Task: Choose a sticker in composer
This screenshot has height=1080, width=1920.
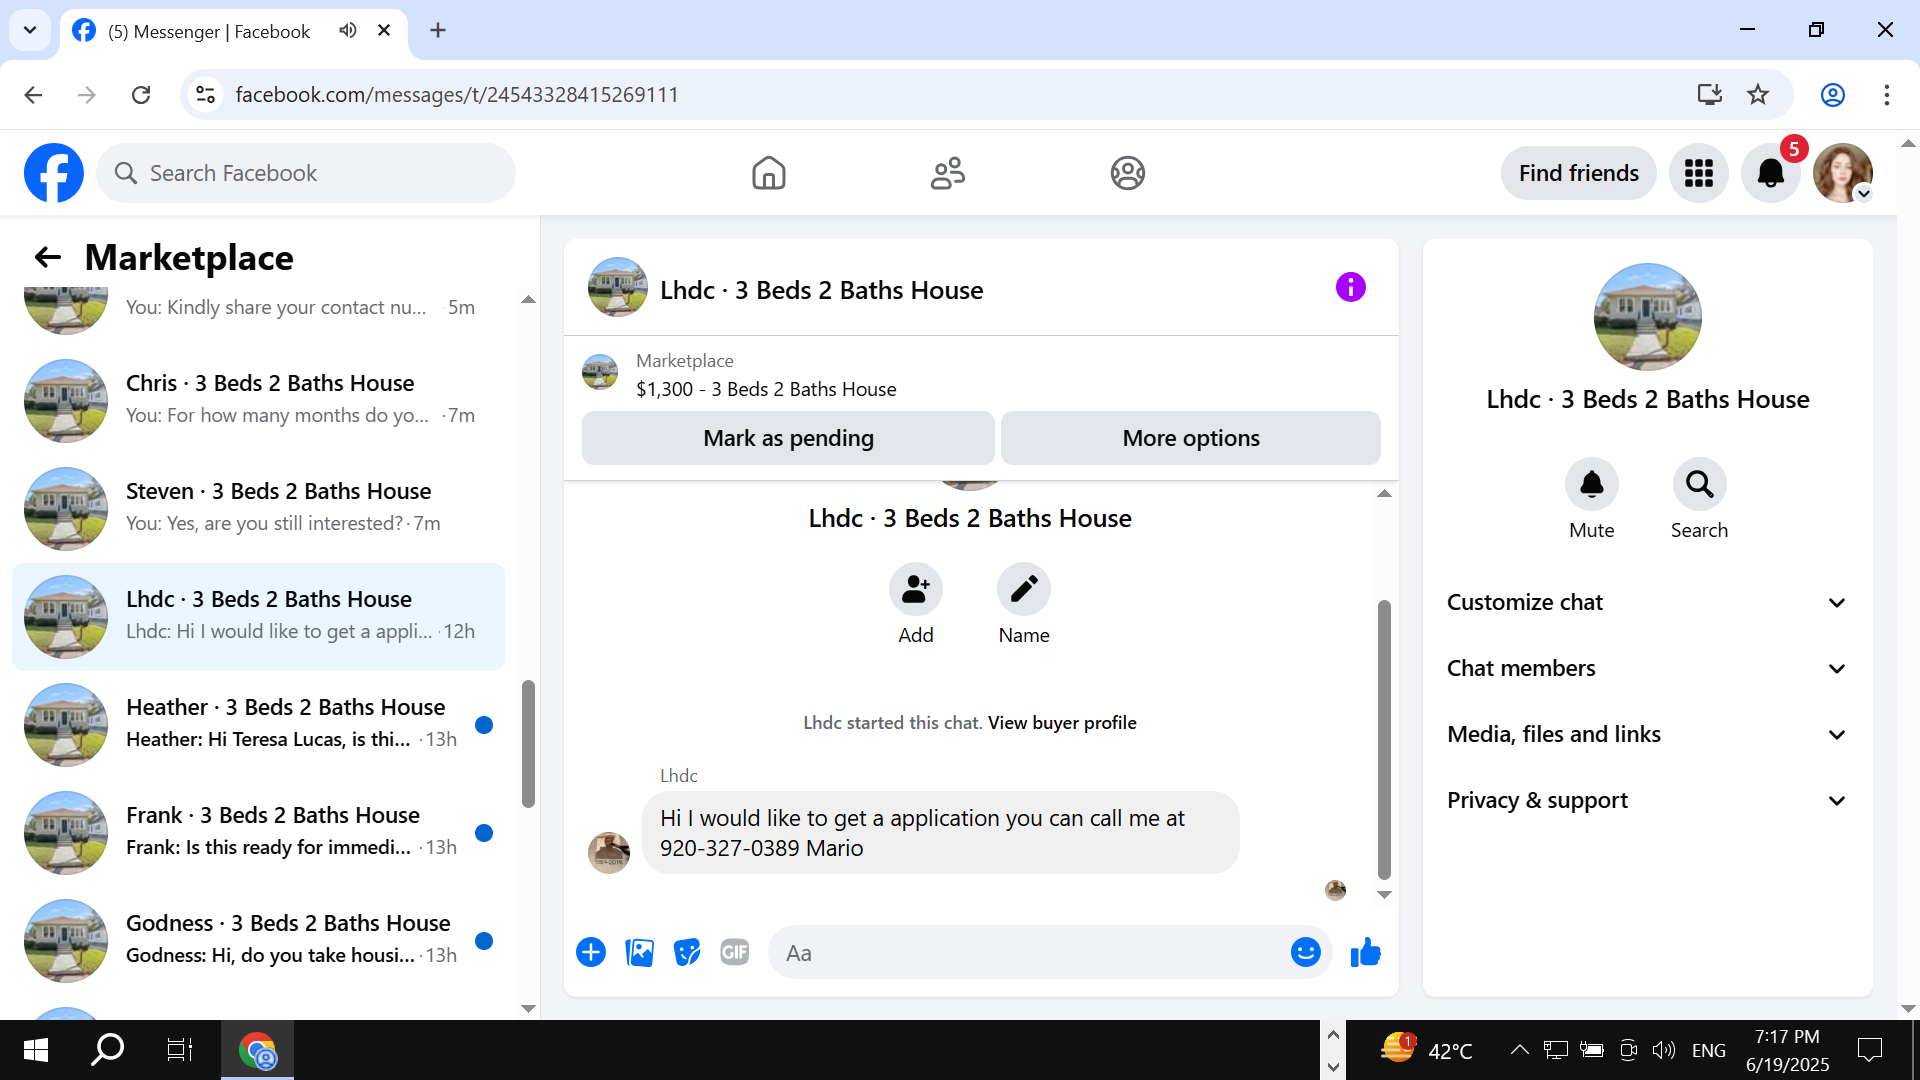Action: 687,952
